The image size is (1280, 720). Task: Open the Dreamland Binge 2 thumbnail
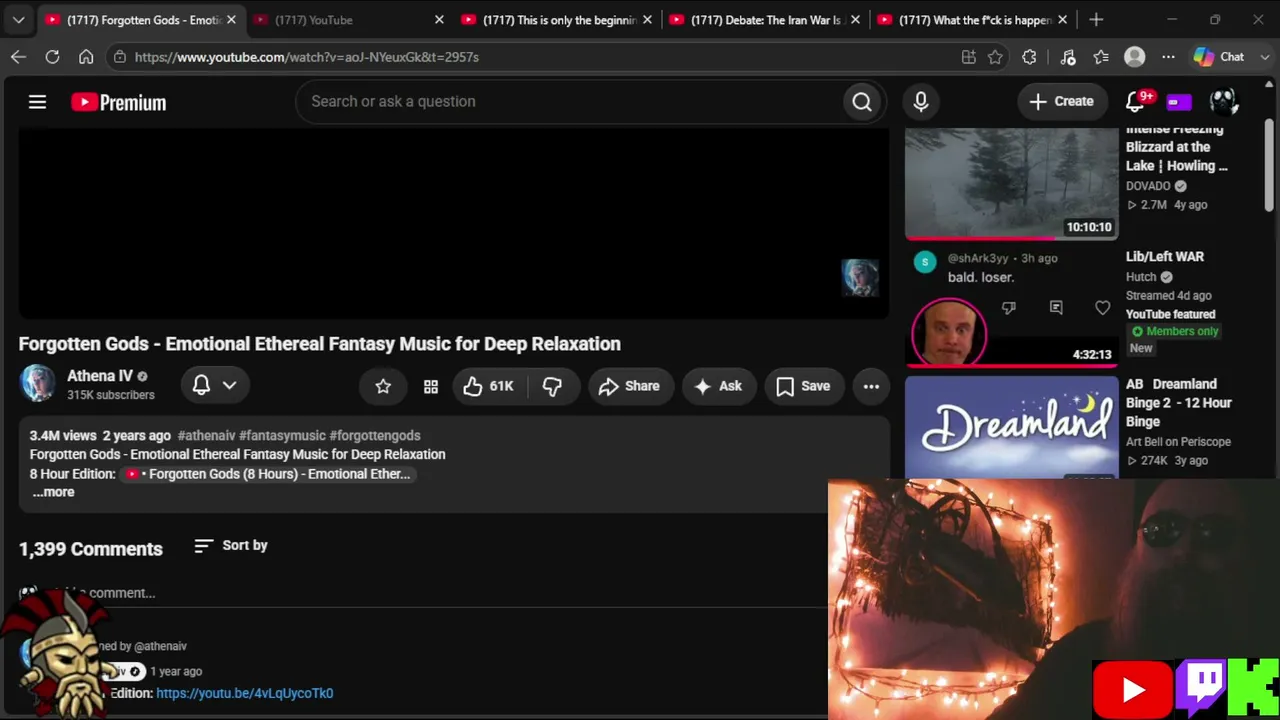(1011, 428)
